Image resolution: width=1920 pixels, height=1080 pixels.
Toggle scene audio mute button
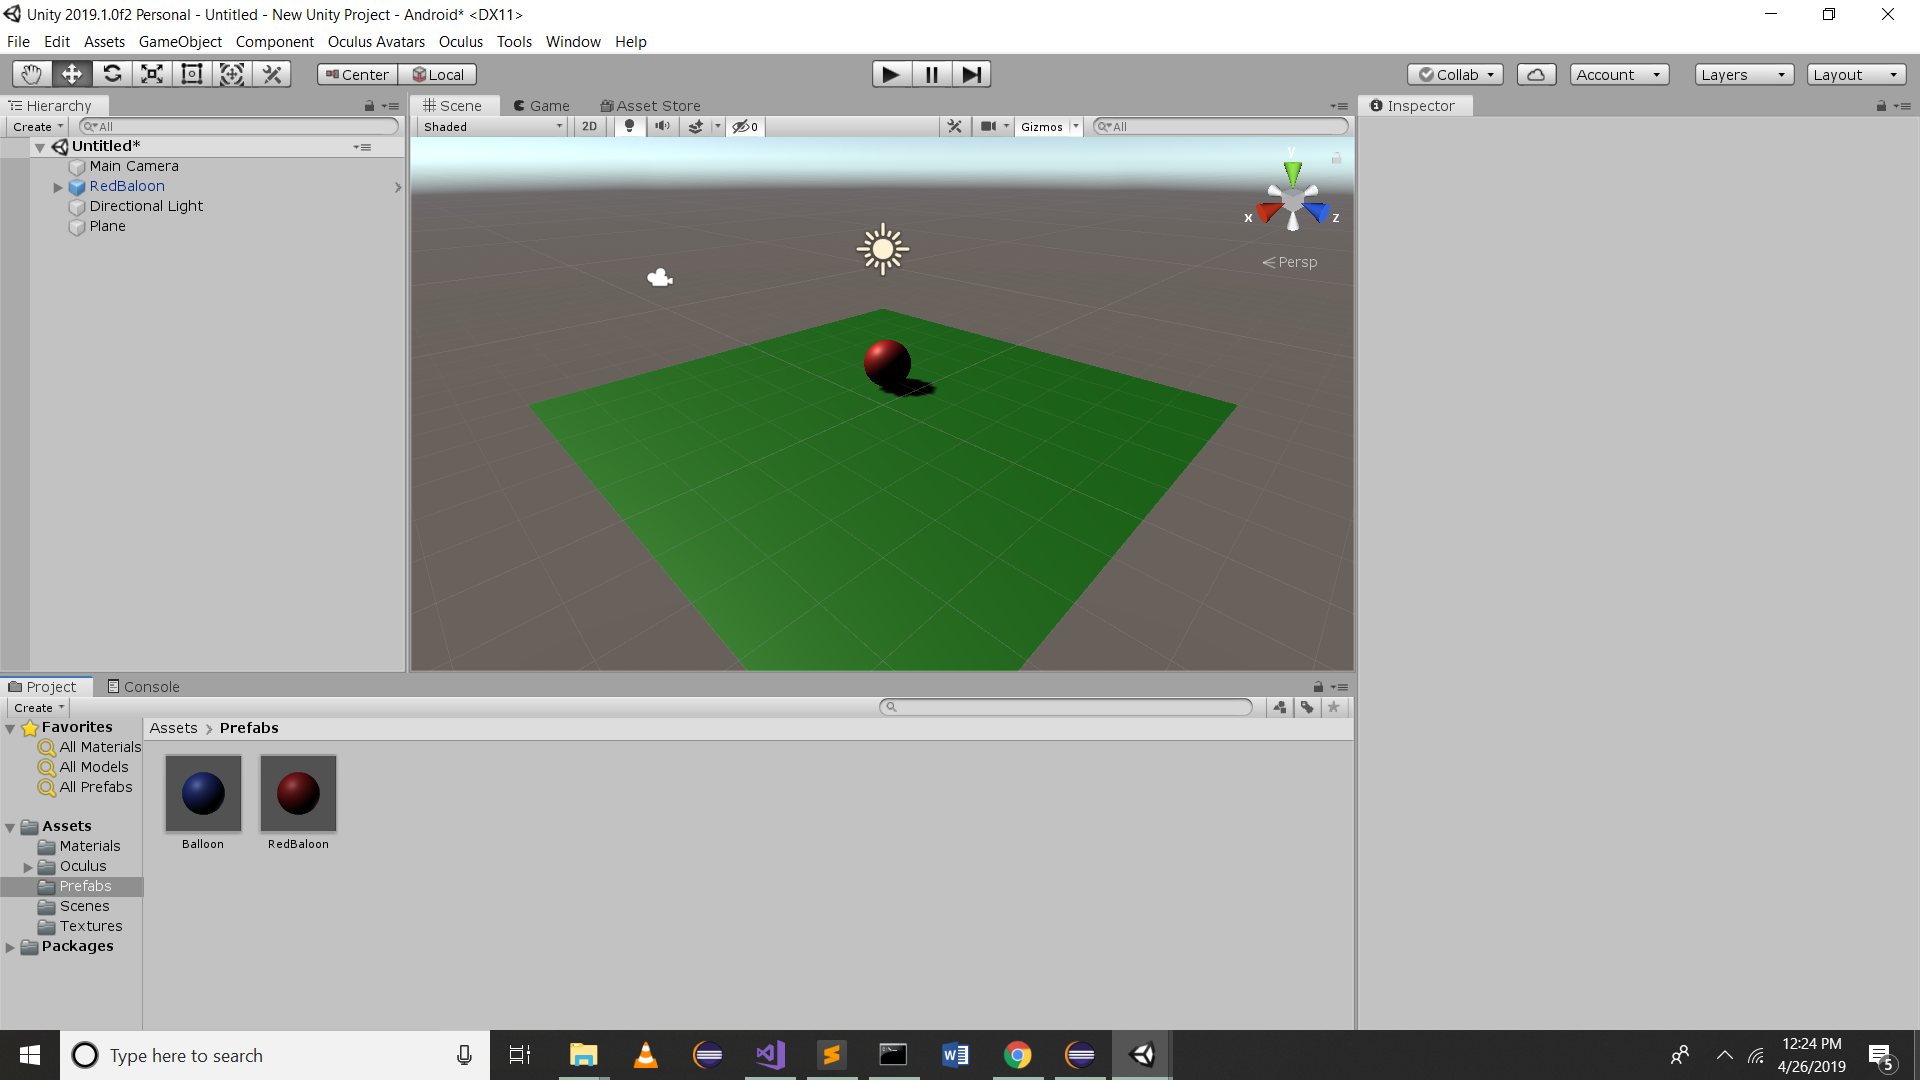(662, 127)
